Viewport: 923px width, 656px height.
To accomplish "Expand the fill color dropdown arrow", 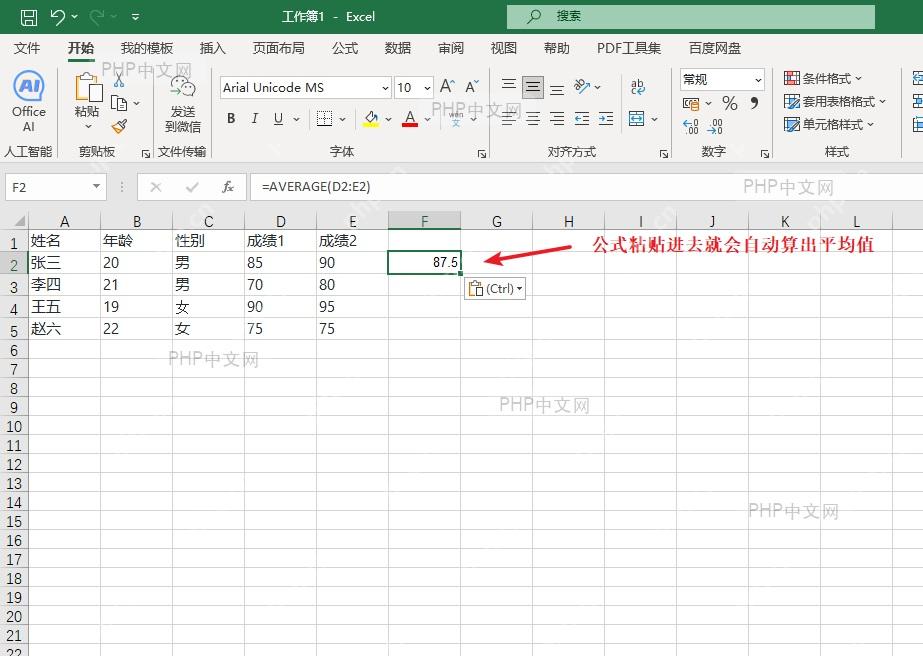I will click(x=389, y=120).
